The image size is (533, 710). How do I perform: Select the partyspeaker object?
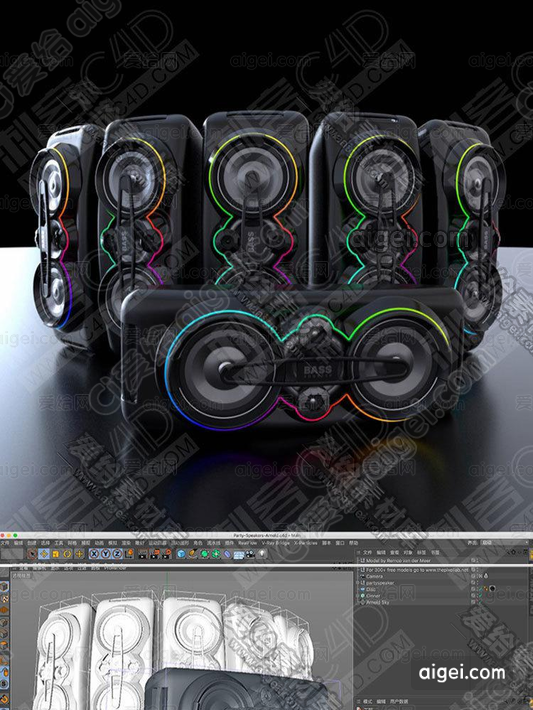(380, 583)
